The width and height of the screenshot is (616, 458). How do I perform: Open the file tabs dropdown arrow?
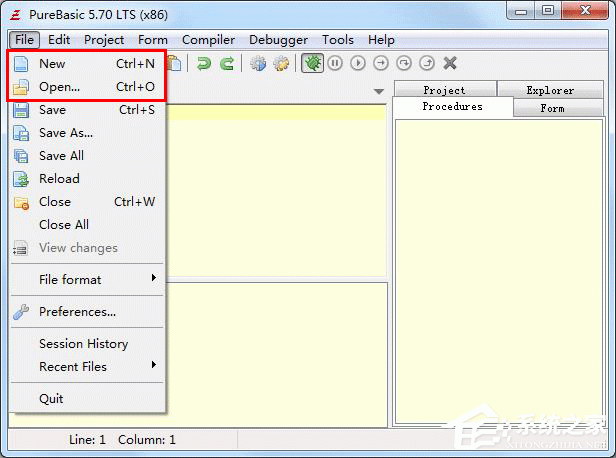[379, 92]
